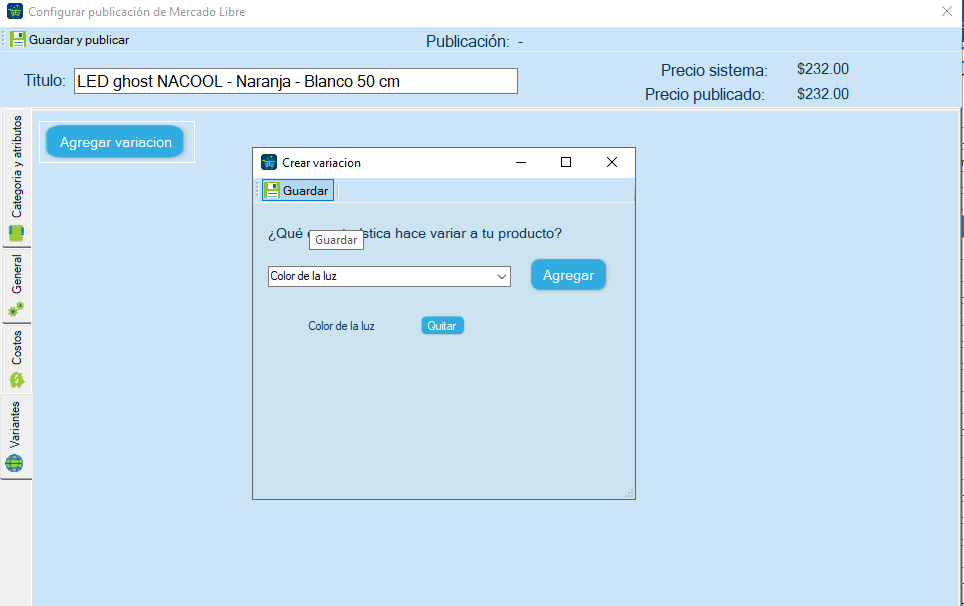The width and height of the screenshot is (964, 606).
Task: Click the dialog resize grip corner
Action: 629,493
